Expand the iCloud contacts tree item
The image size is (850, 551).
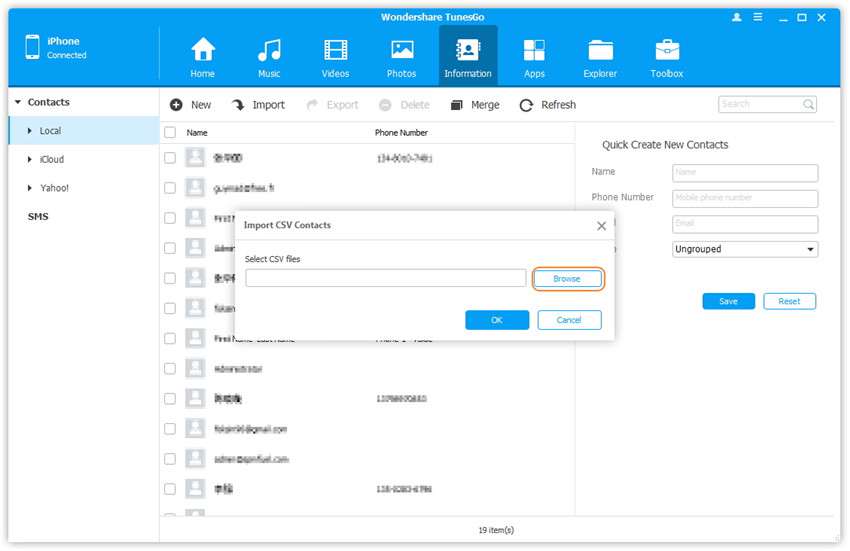coord(31,160)
